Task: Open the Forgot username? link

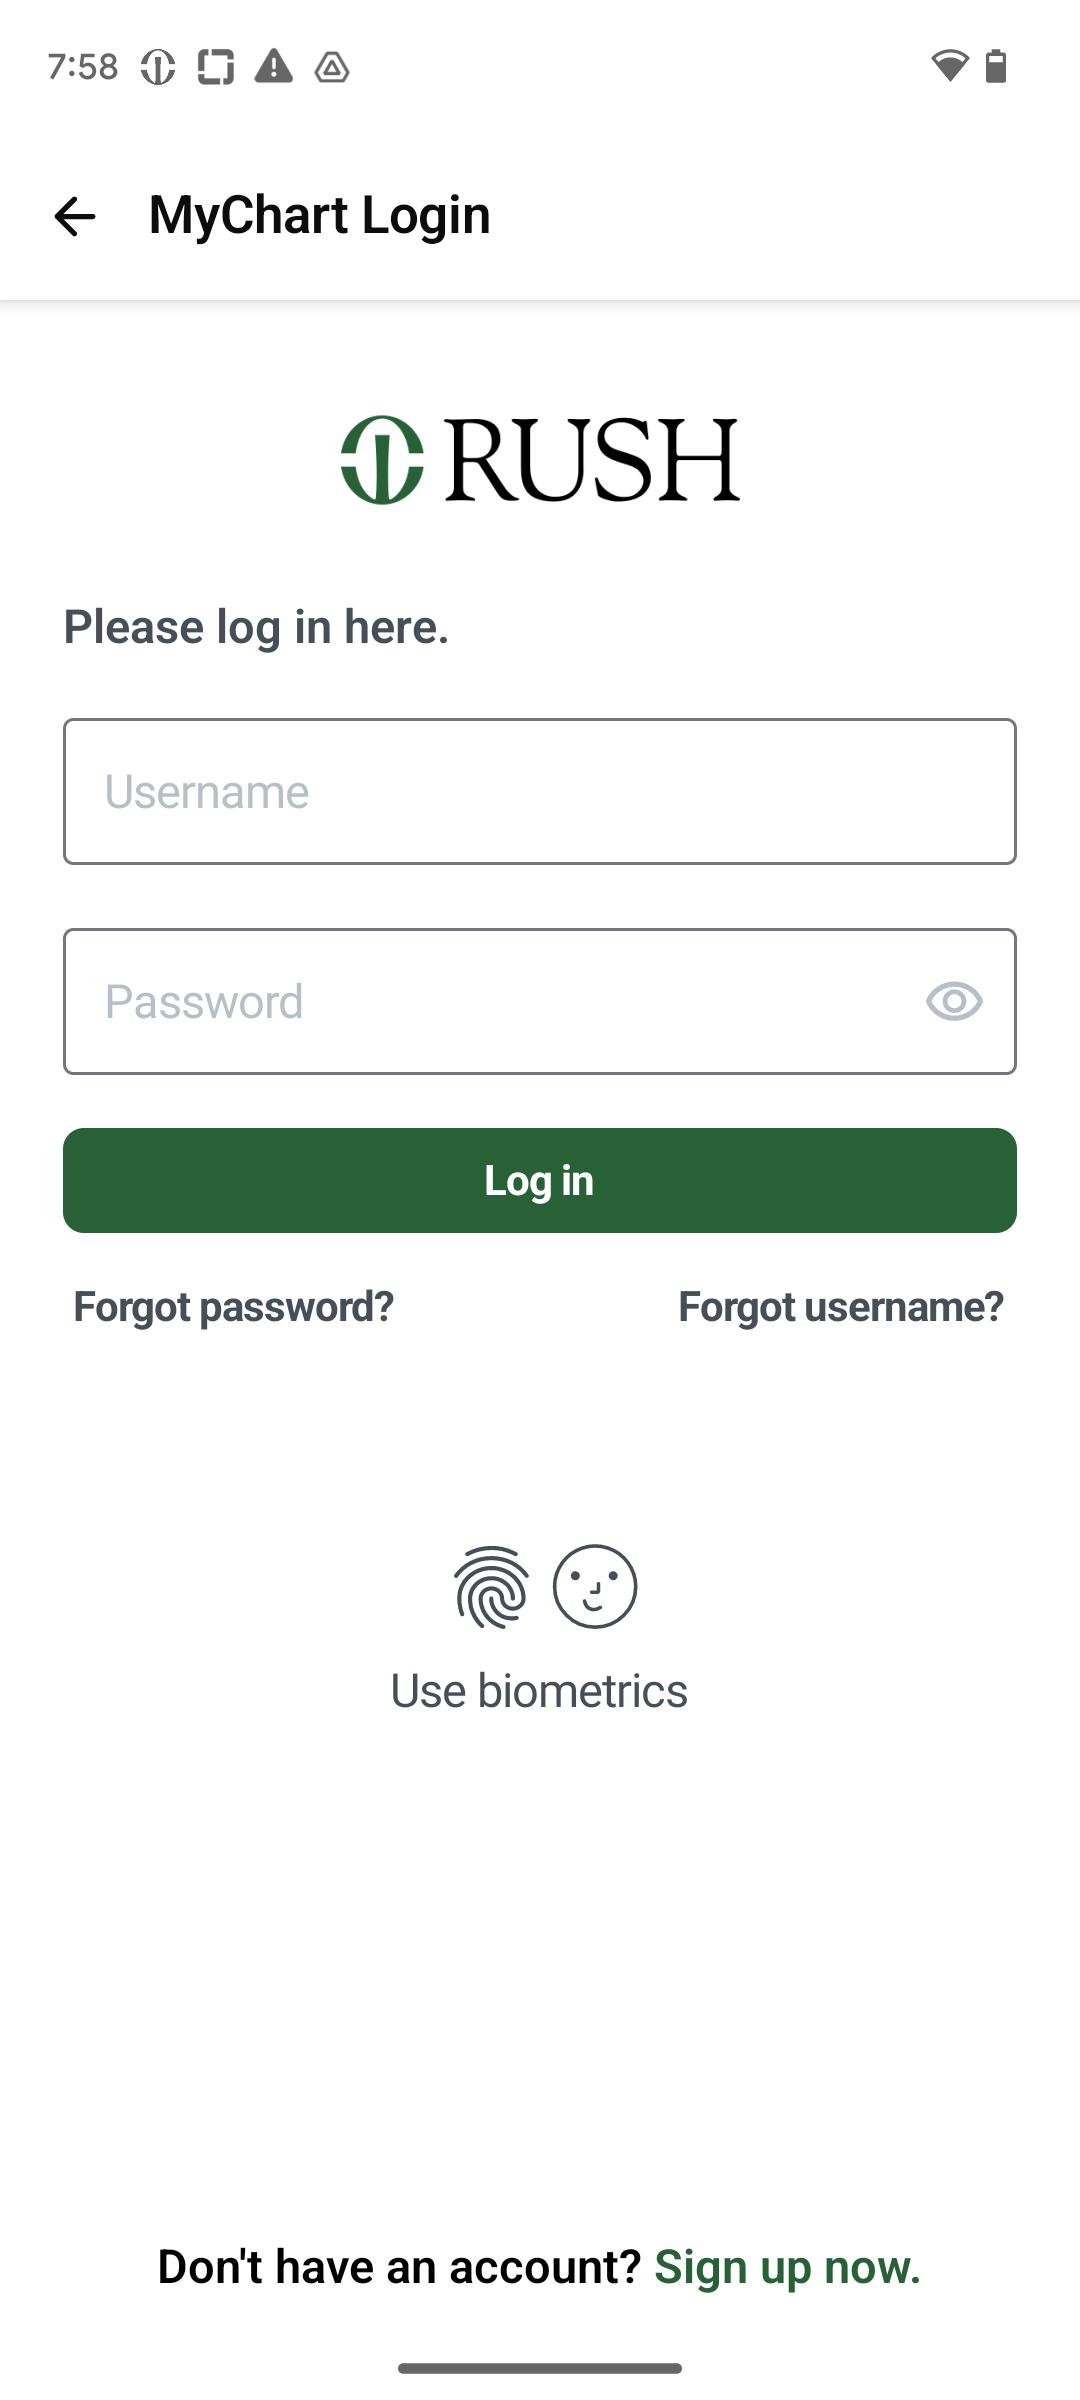Action: pyautogui.click(x=841, y=1307)
